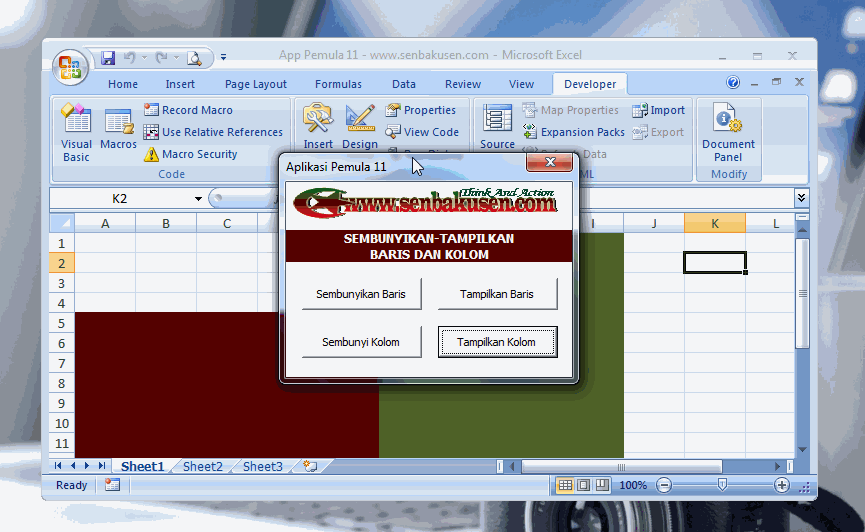
Task: Open the Document Panel
Action: (728, 132)
